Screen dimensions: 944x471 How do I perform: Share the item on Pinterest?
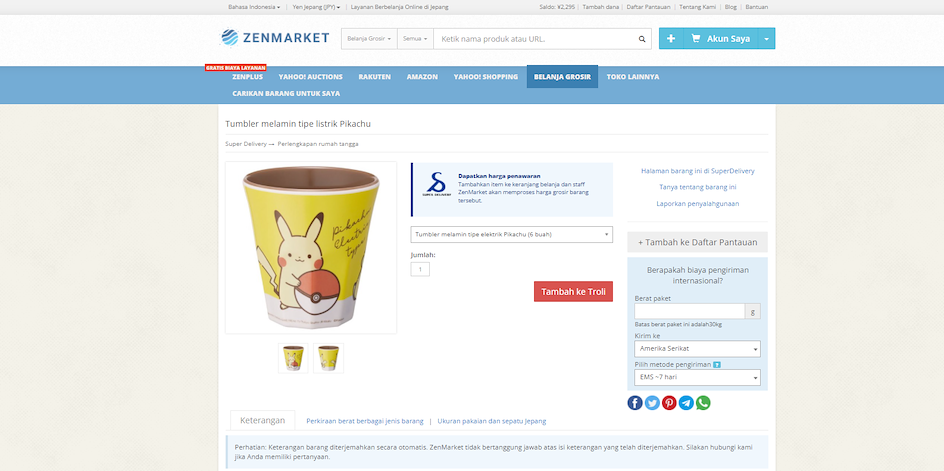pos(669,403)
